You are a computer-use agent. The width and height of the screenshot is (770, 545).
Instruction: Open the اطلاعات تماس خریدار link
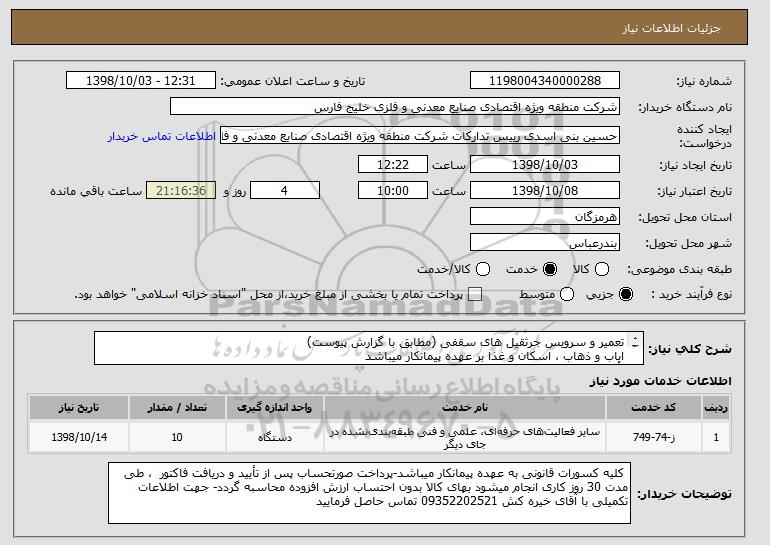tap(162, 136)
